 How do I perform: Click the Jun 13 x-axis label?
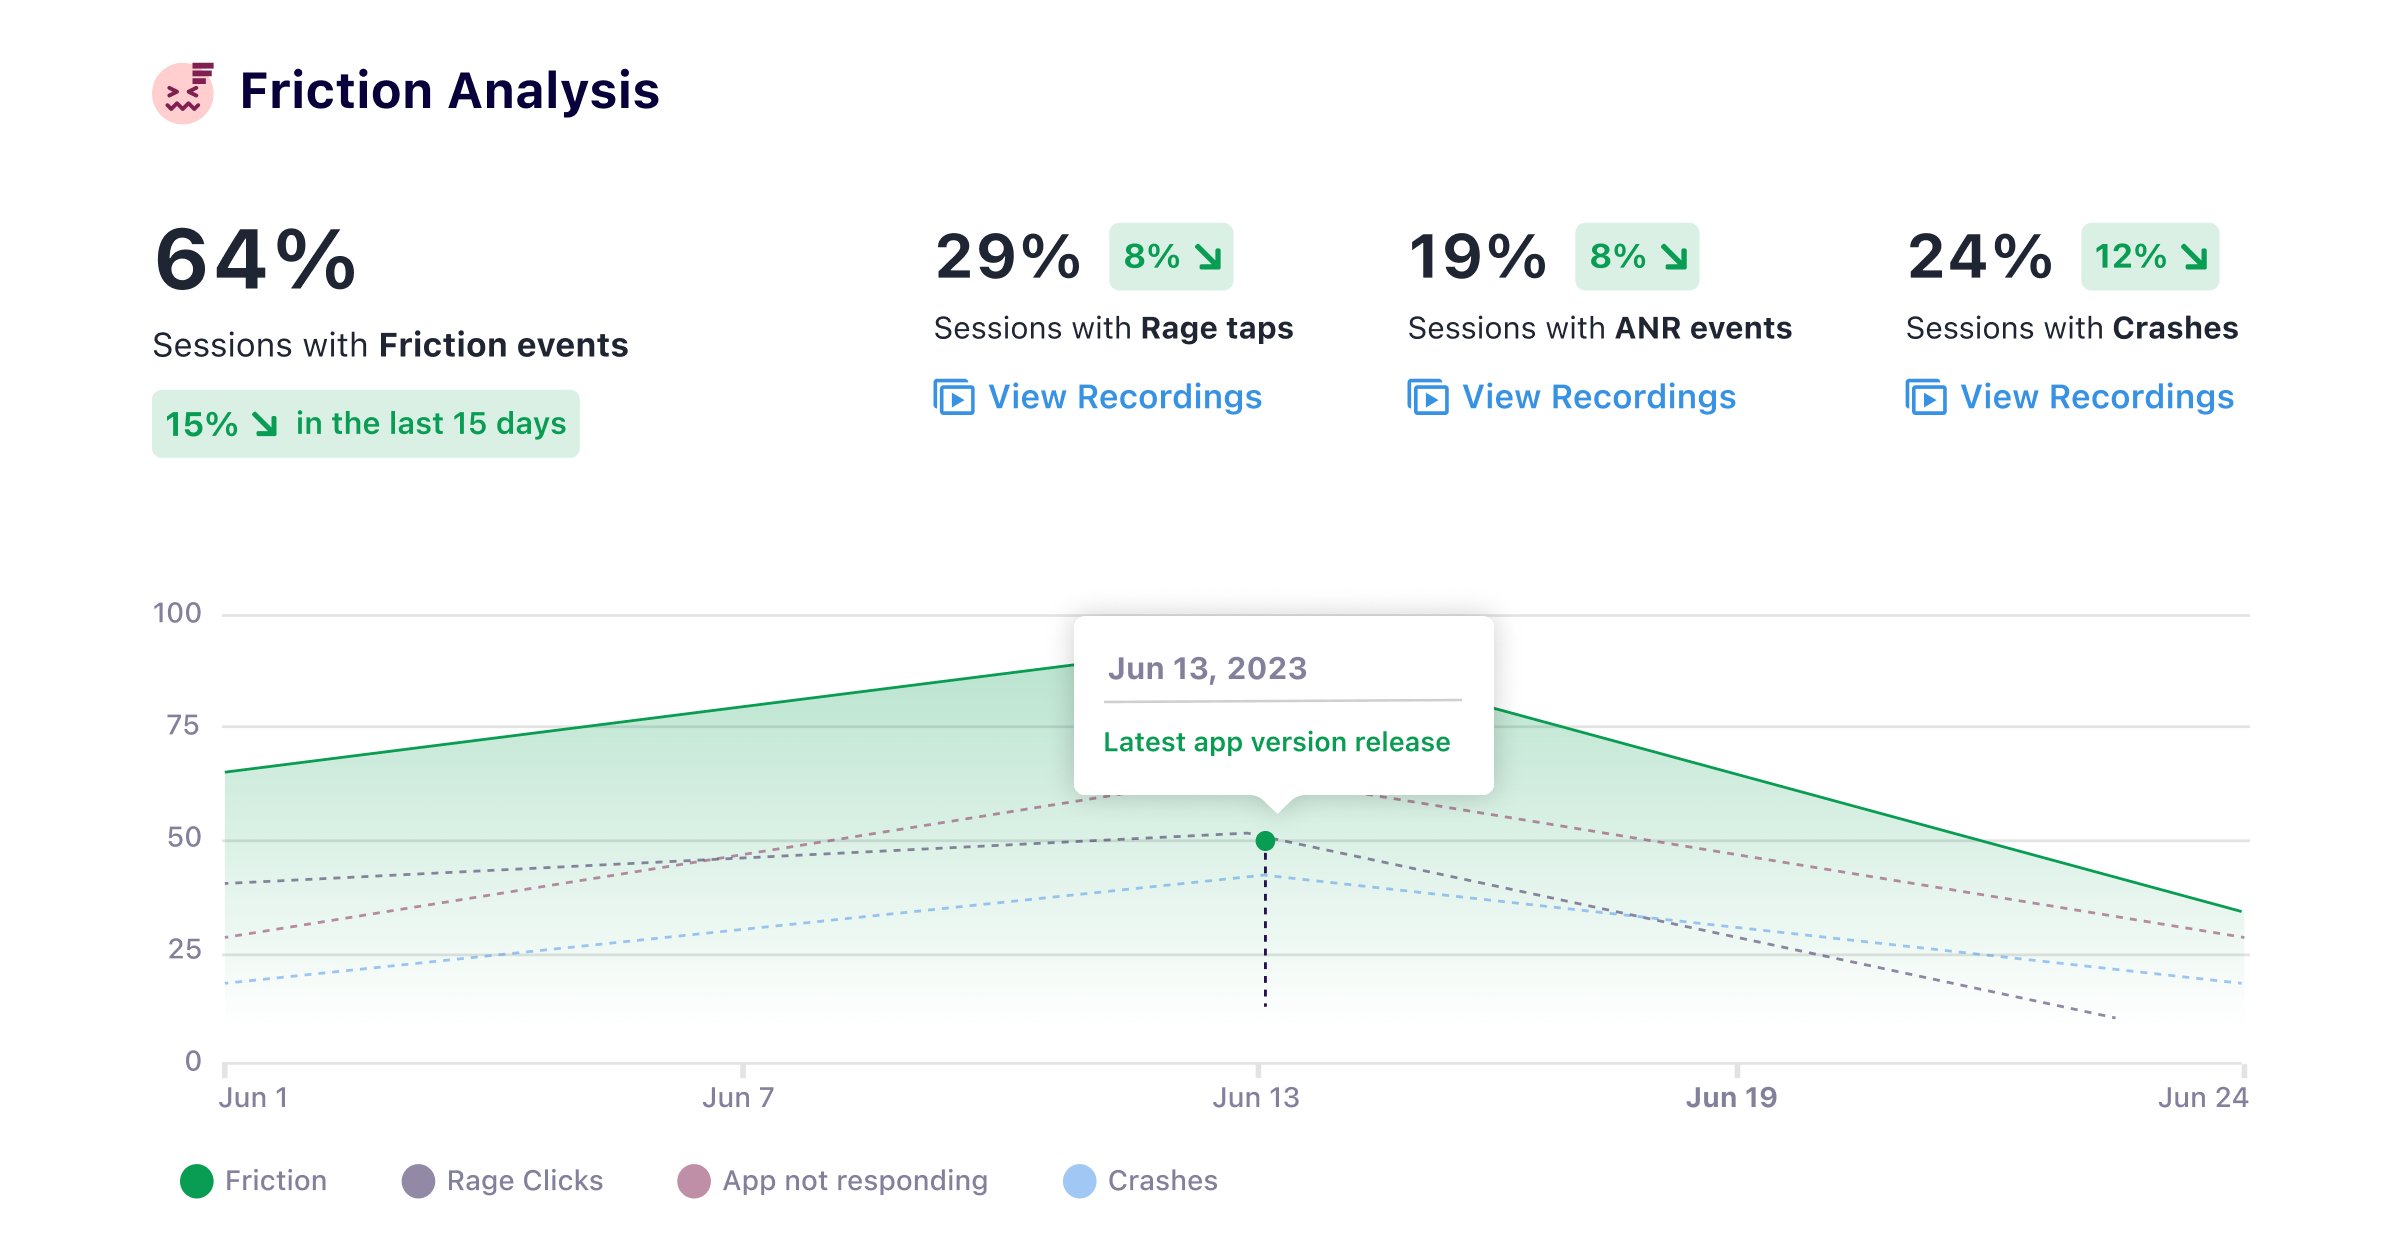pyautogui.click(x=1256, y=1097)
